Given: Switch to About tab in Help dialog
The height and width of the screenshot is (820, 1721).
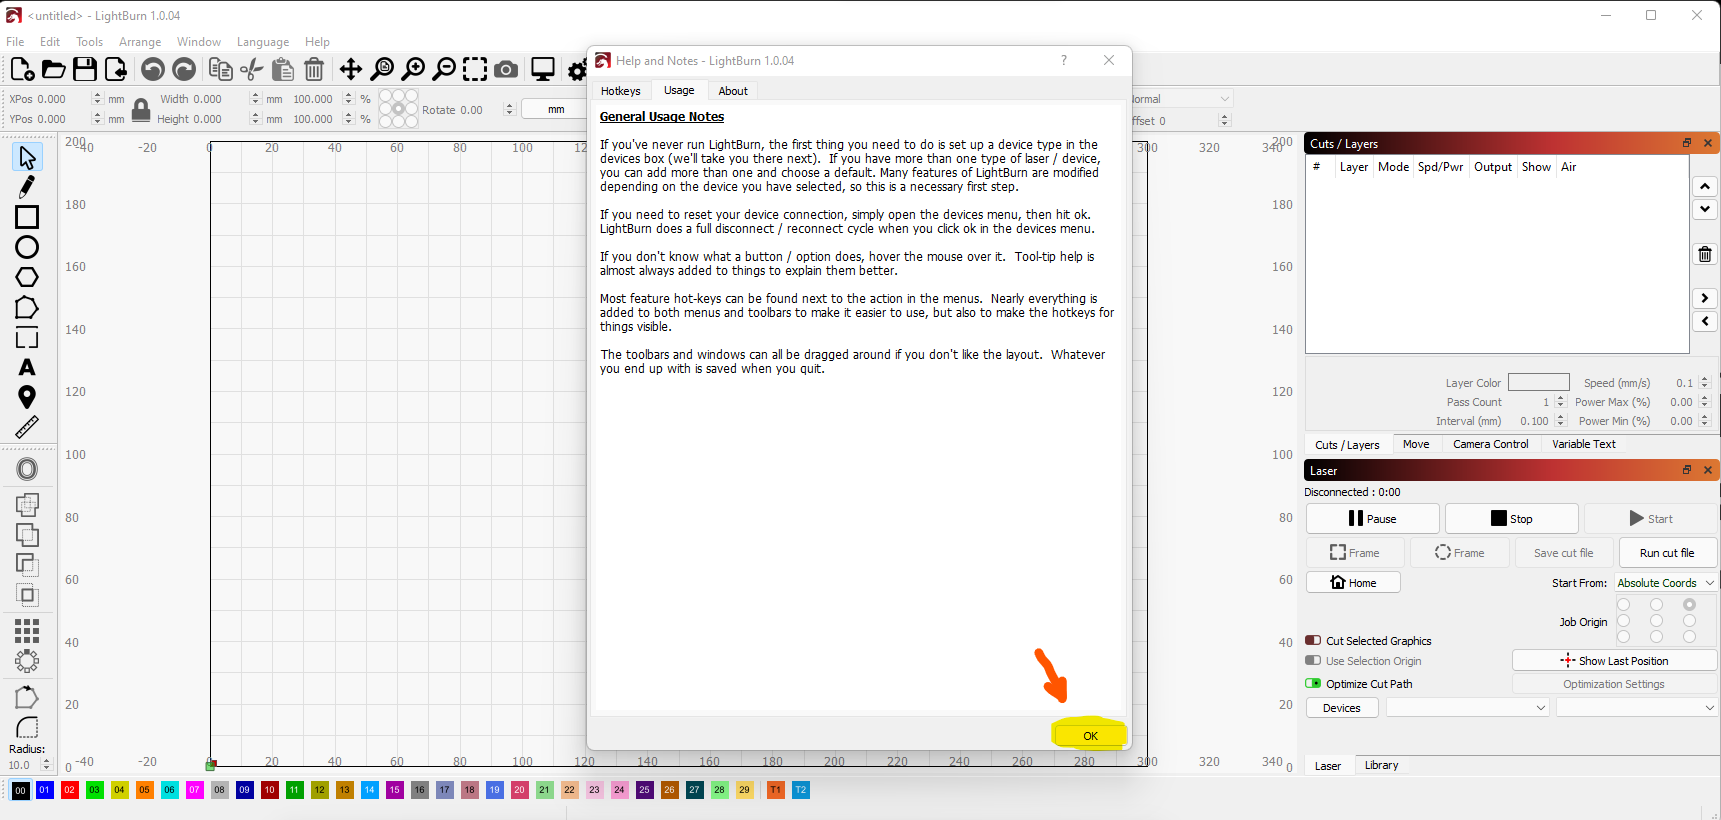Looking at the screenshot, I should (733, 91).
